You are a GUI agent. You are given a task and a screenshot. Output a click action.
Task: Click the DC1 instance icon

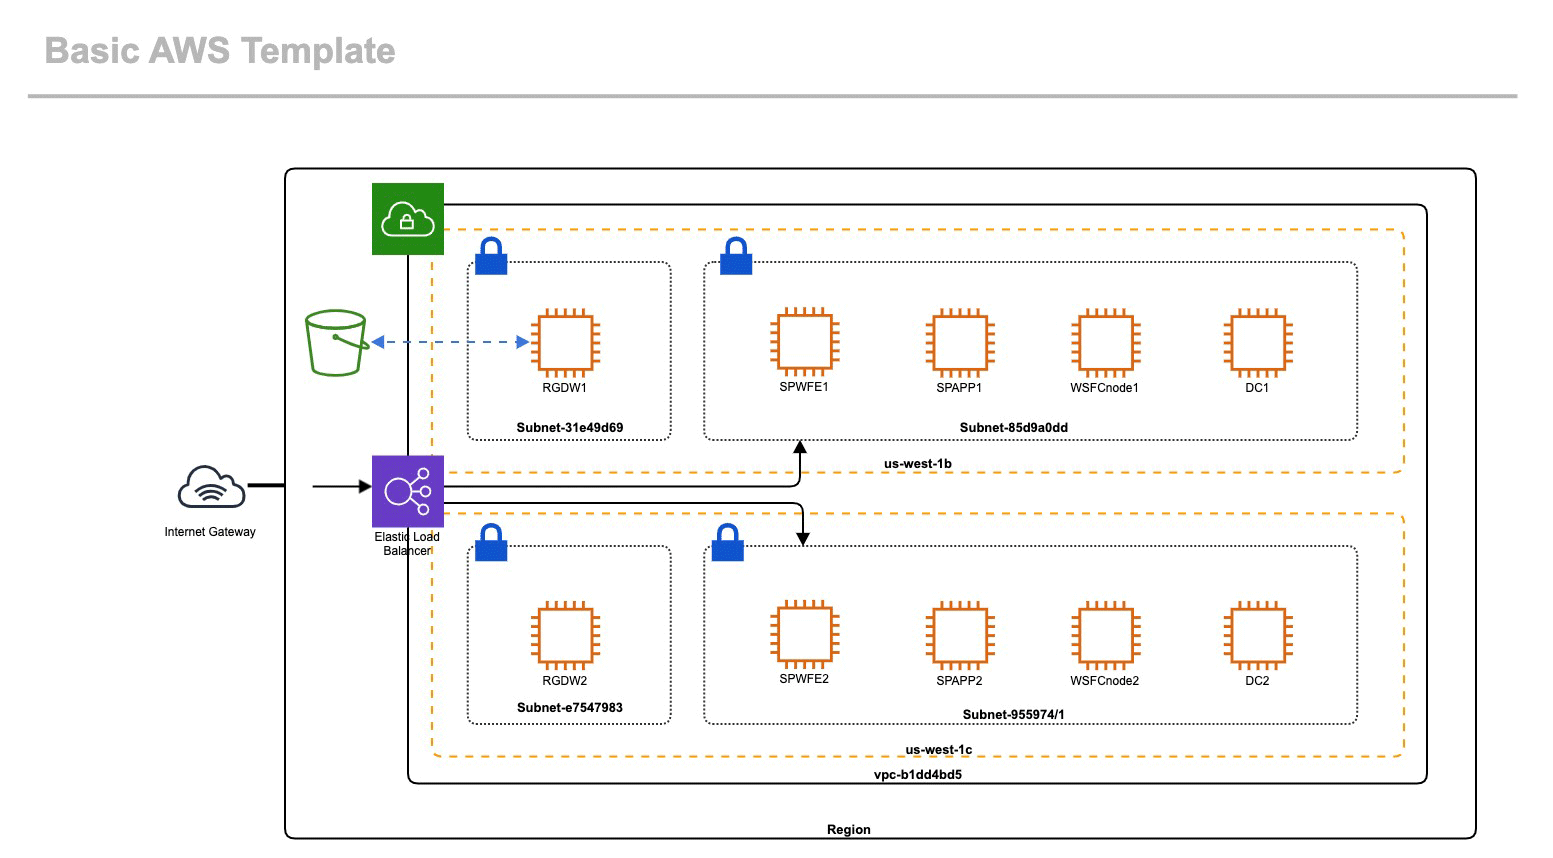[x=1258, y=342]
